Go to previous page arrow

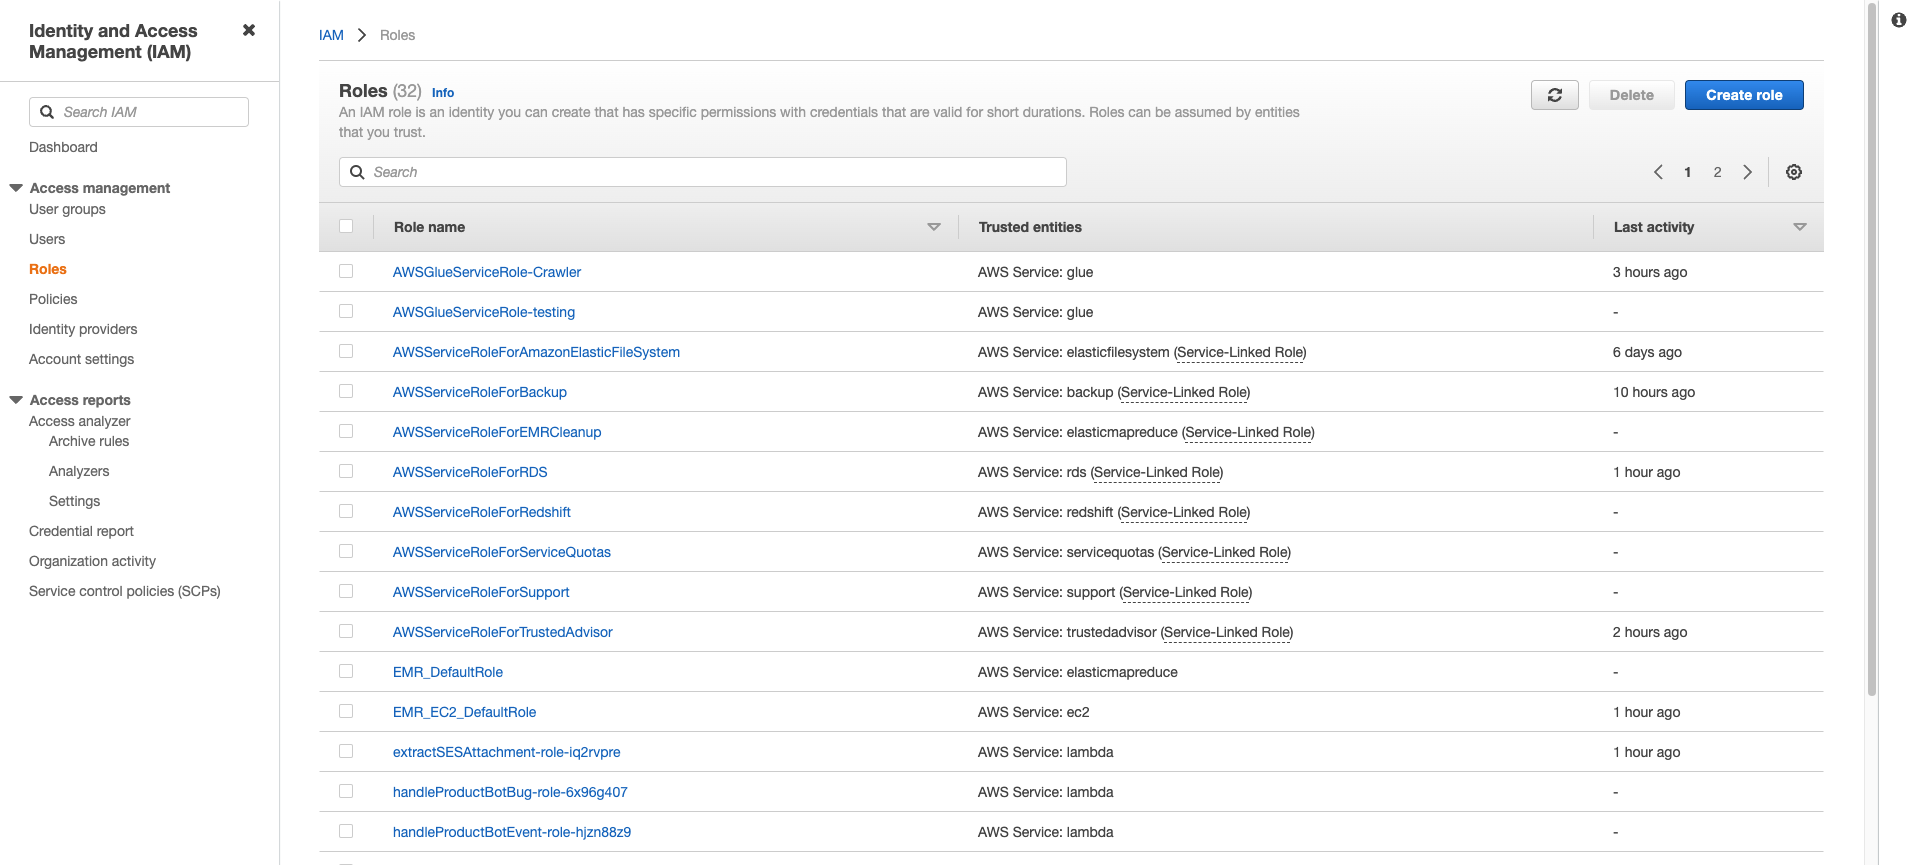1658,172
